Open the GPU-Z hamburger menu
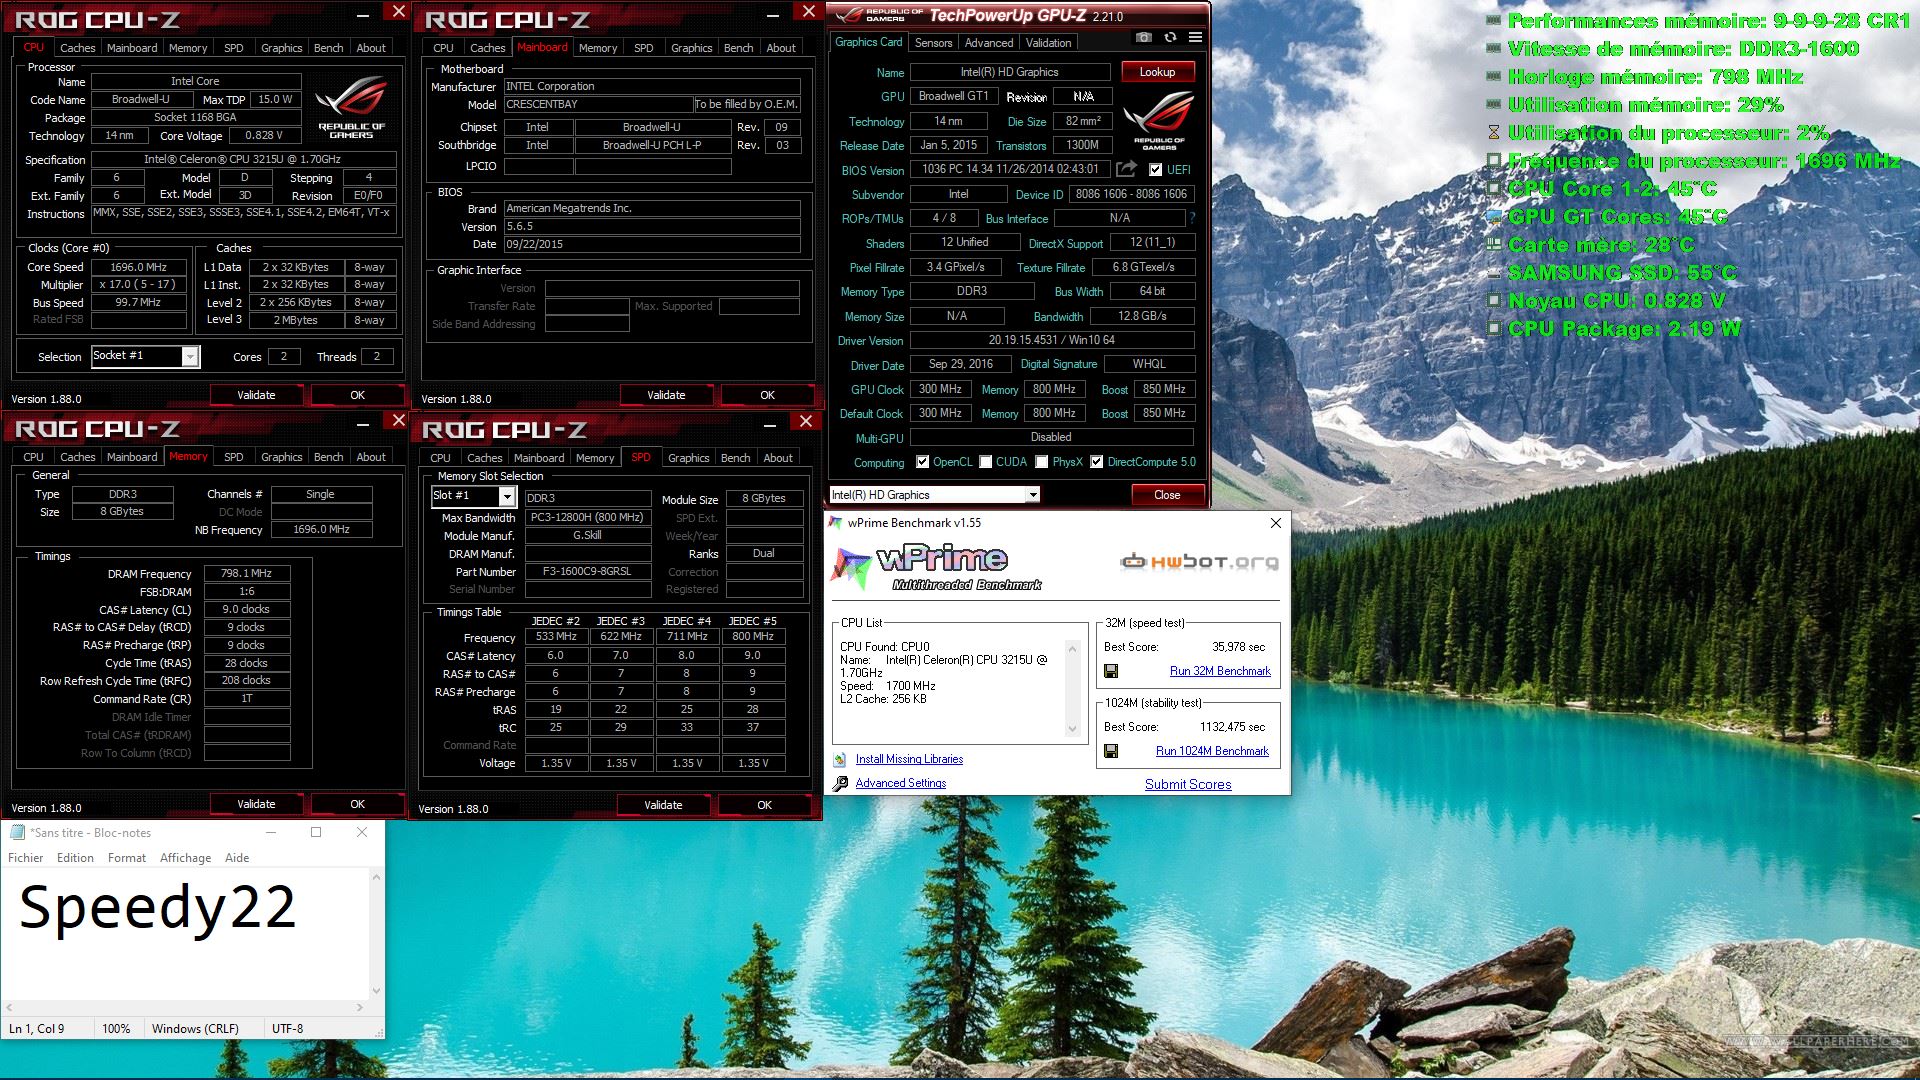The width and height of the screenshot is (1920, 1080). (x=1195, y=38)
